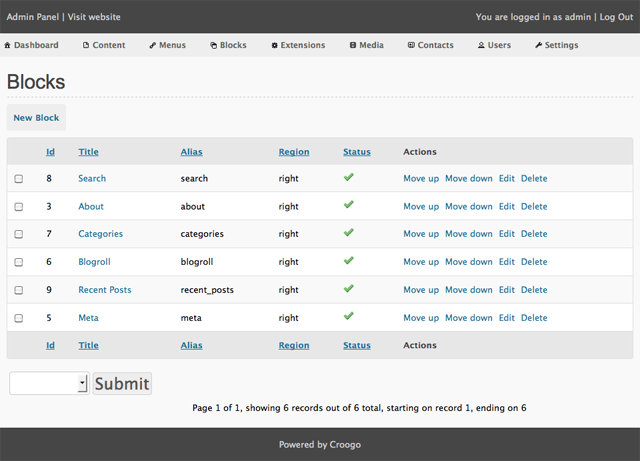
Task: Click the Submit button
Action: click(122, 383)
